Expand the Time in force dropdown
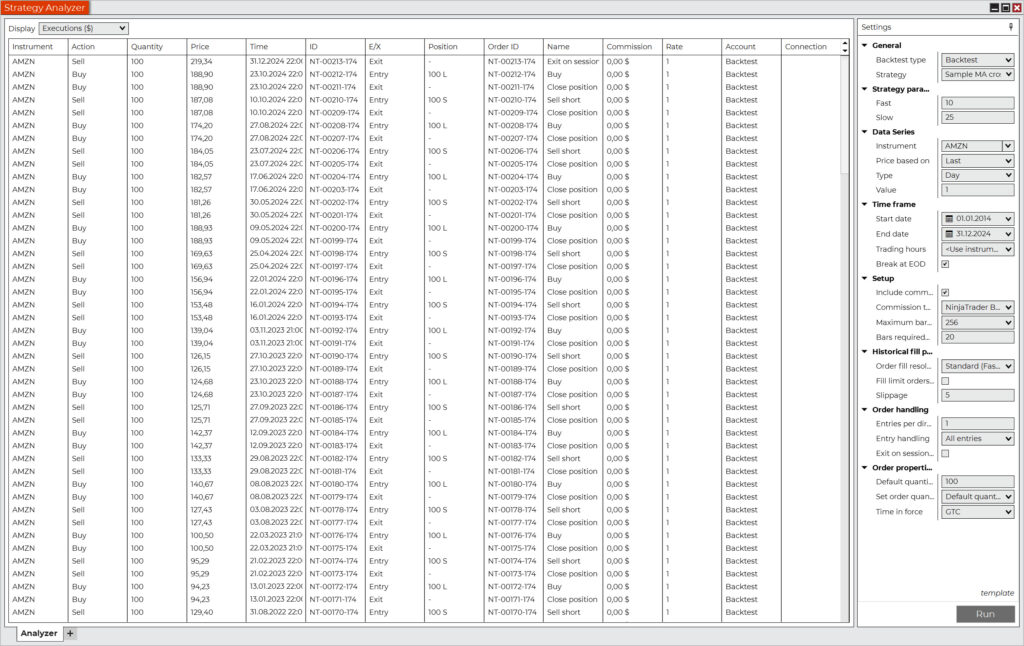 click(978, 512)
